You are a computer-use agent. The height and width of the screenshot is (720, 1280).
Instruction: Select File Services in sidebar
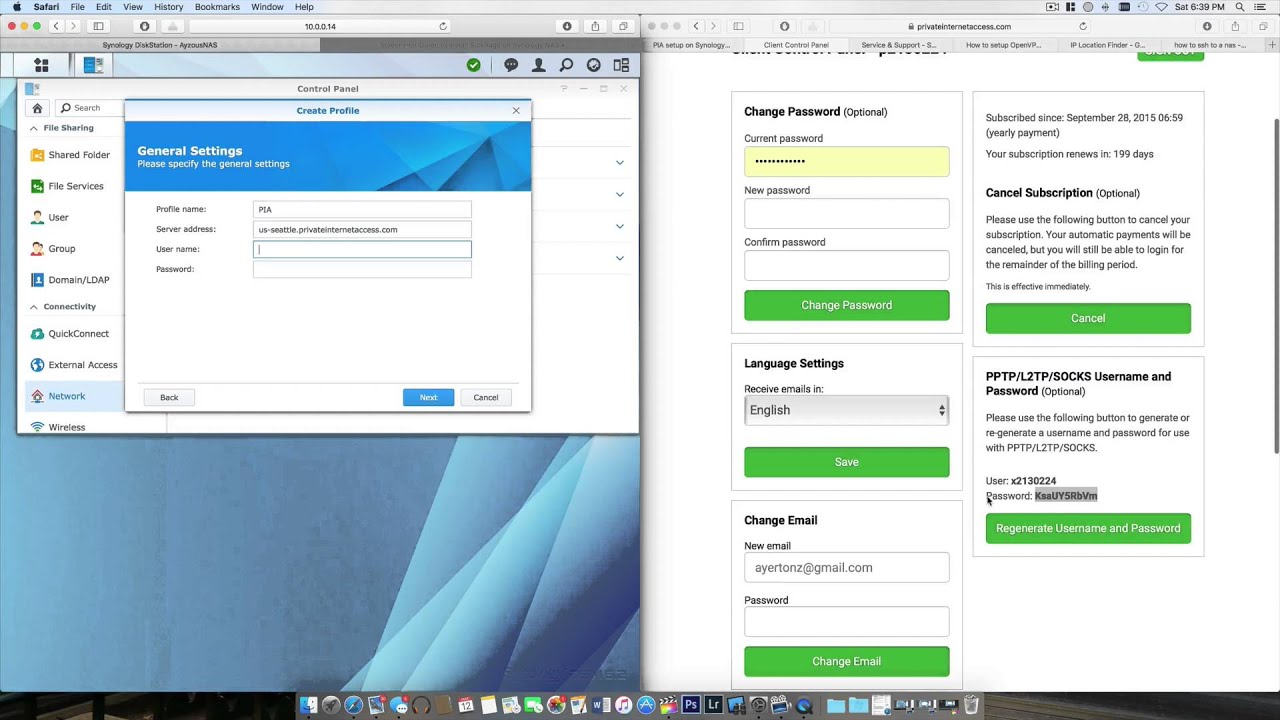(x=76, y=186)
